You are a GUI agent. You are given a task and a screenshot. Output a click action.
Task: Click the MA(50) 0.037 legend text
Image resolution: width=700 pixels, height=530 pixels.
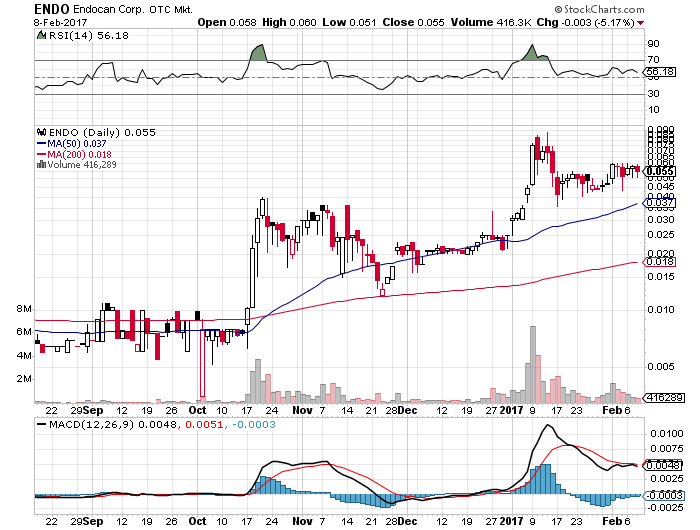[x=77, y=144]
